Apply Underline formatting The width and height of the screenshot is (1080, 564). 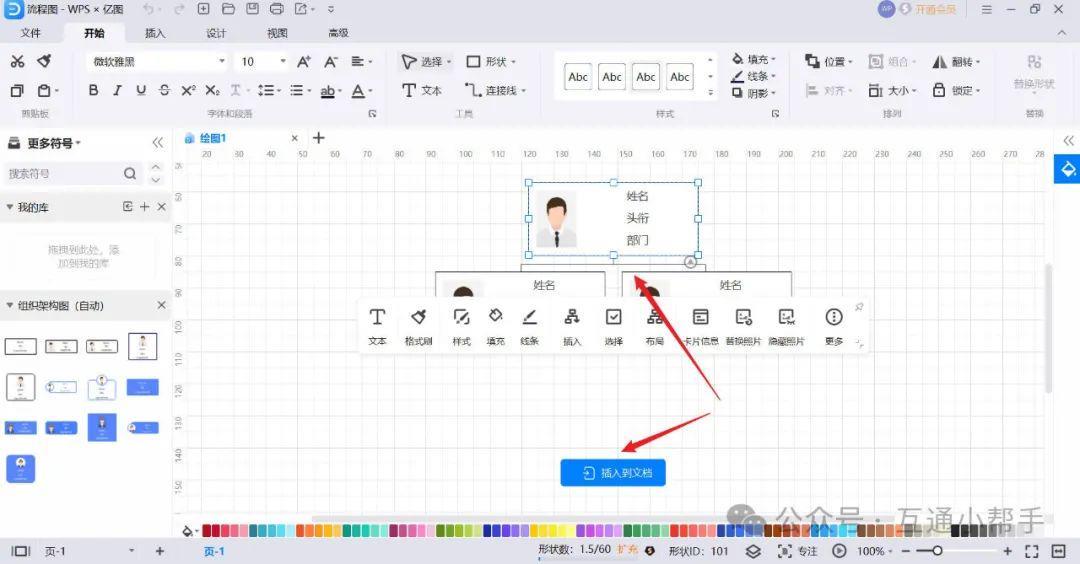(141, 90)
